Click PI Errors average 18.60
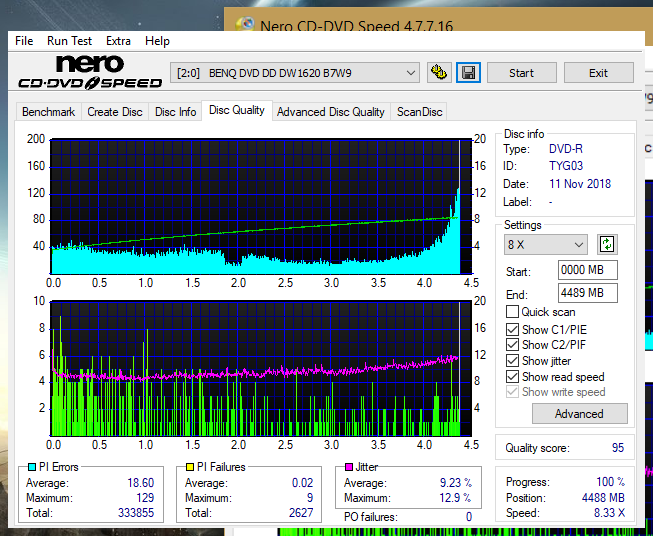This screenshot has width=653, height=536. pyautogui.click(x=140, y=483)
